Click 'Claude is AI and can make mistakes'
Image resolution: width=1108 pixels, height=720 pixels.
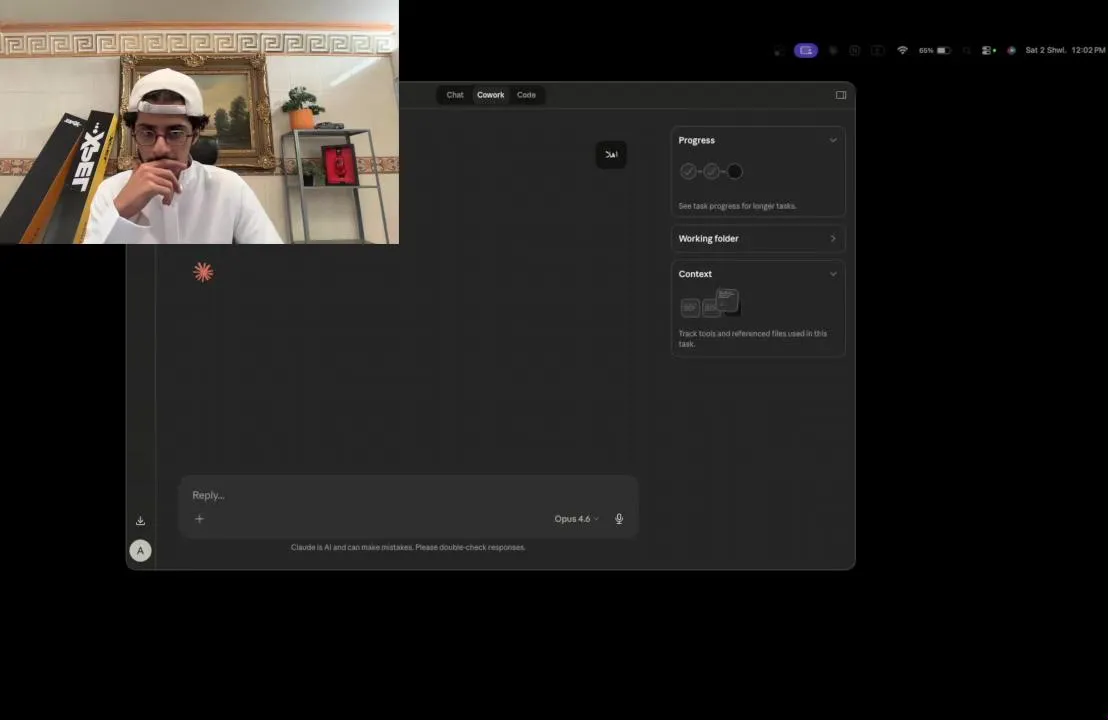point(408,547)
